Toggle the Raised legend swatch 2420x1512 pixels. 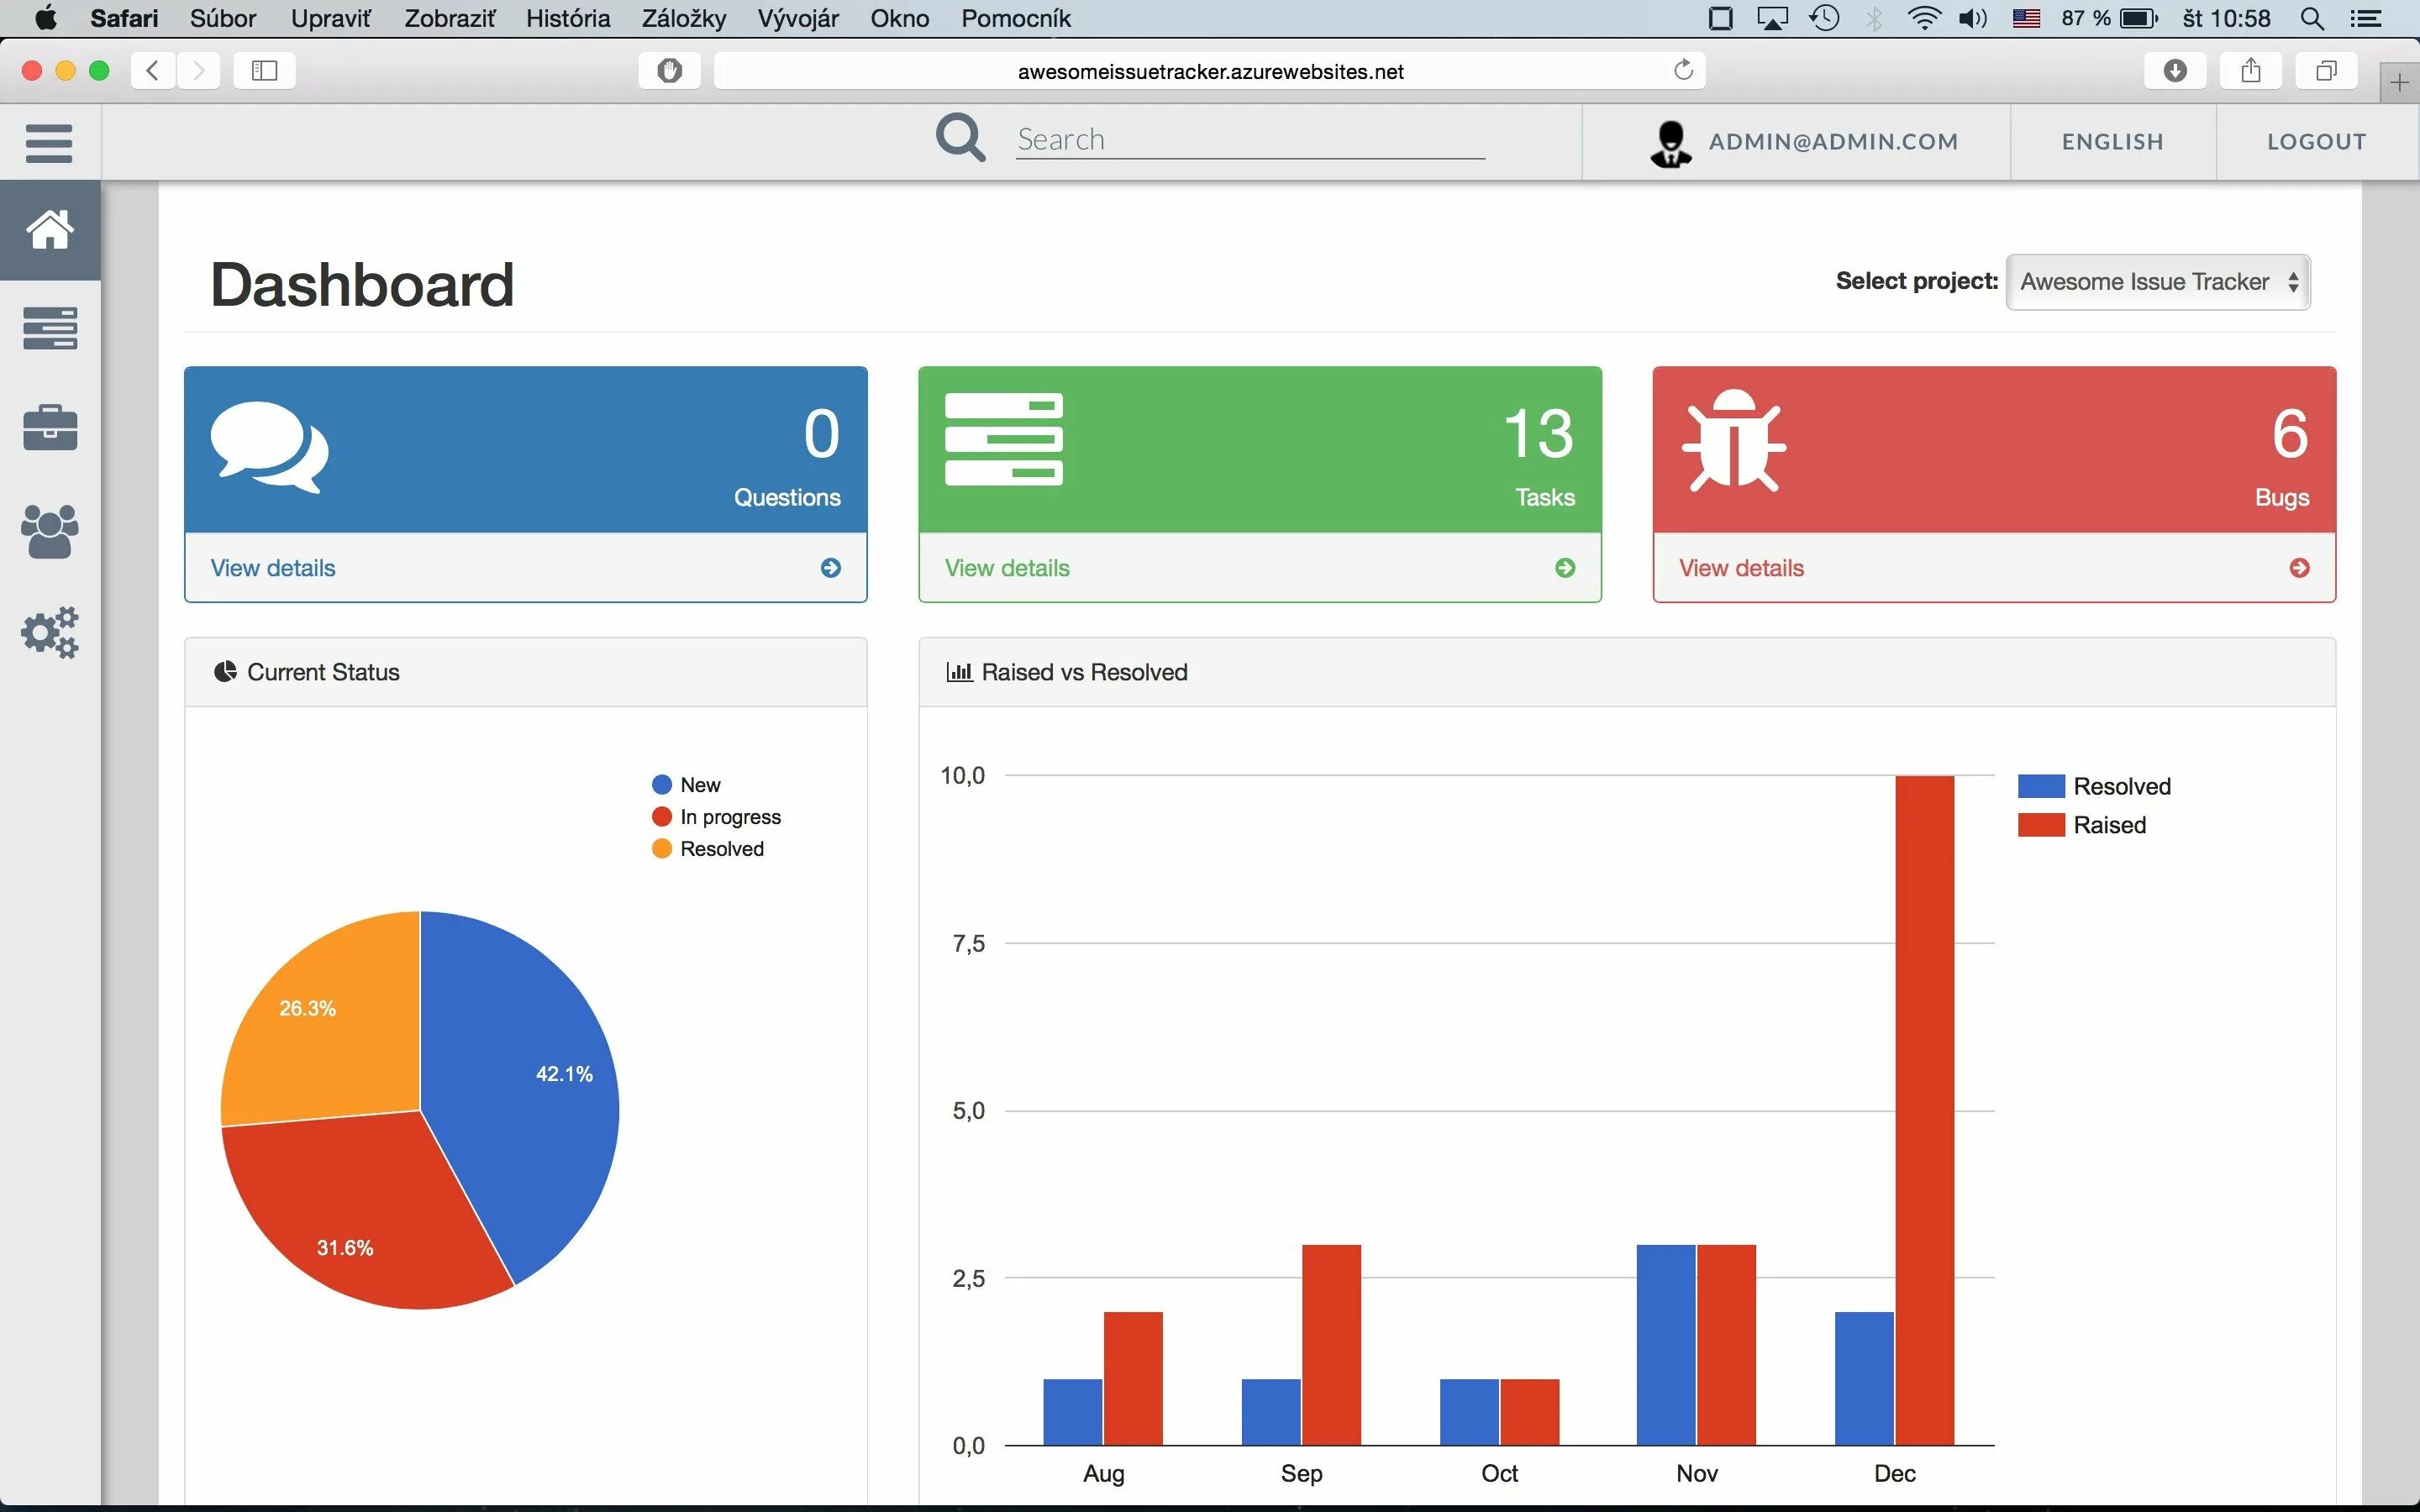(2041, 825)
